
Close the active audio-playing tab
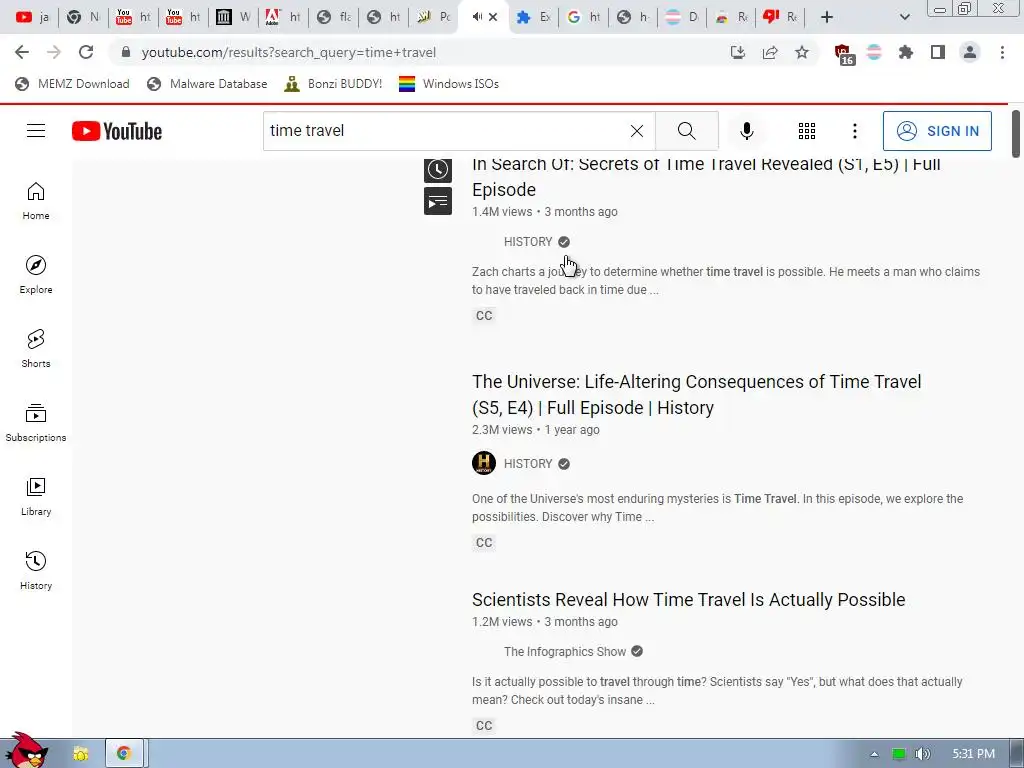(x=493, y=17)
